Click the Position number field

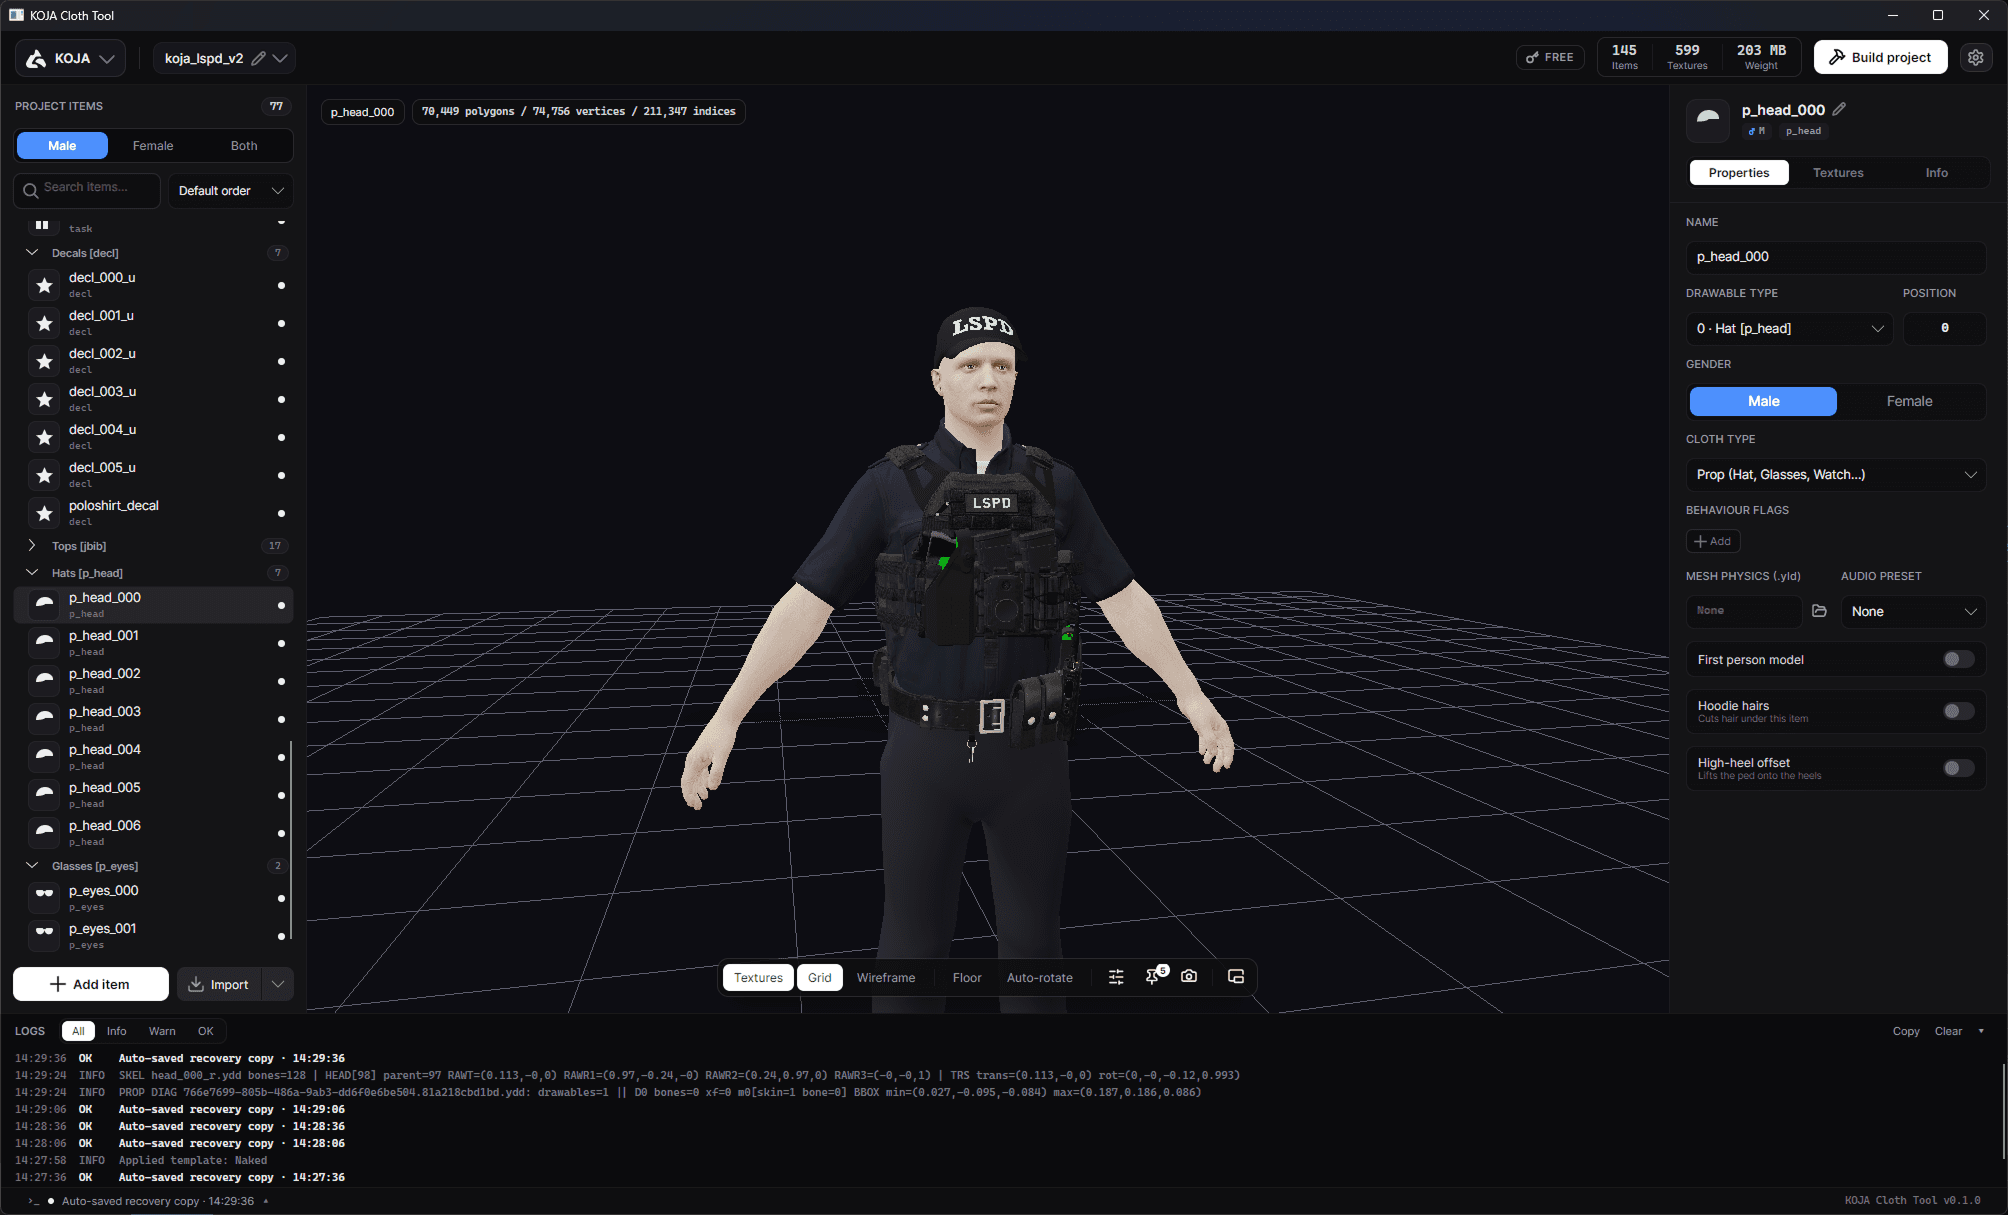click(x=1944, y=329)
